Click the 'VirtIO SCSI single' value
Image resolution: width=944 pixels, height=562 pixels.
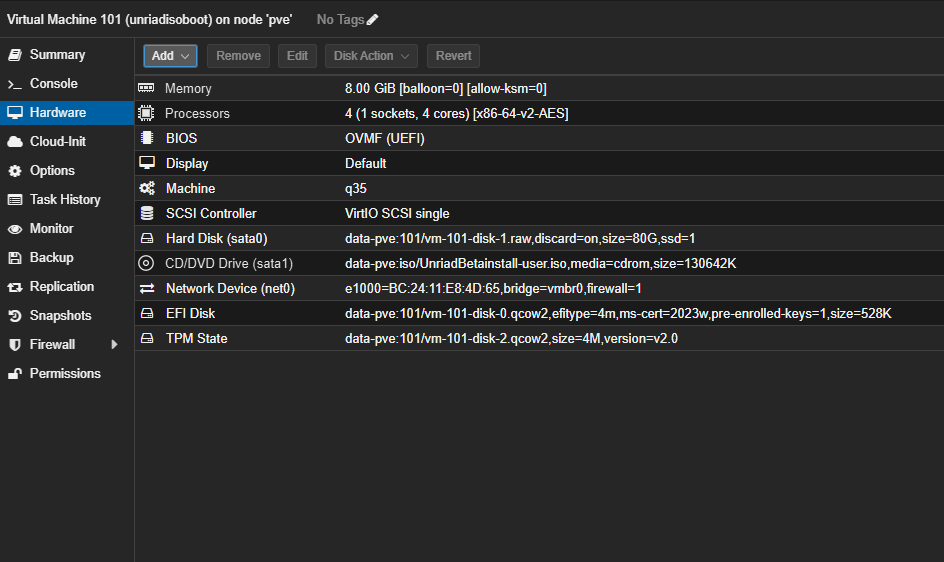point(397,213)
